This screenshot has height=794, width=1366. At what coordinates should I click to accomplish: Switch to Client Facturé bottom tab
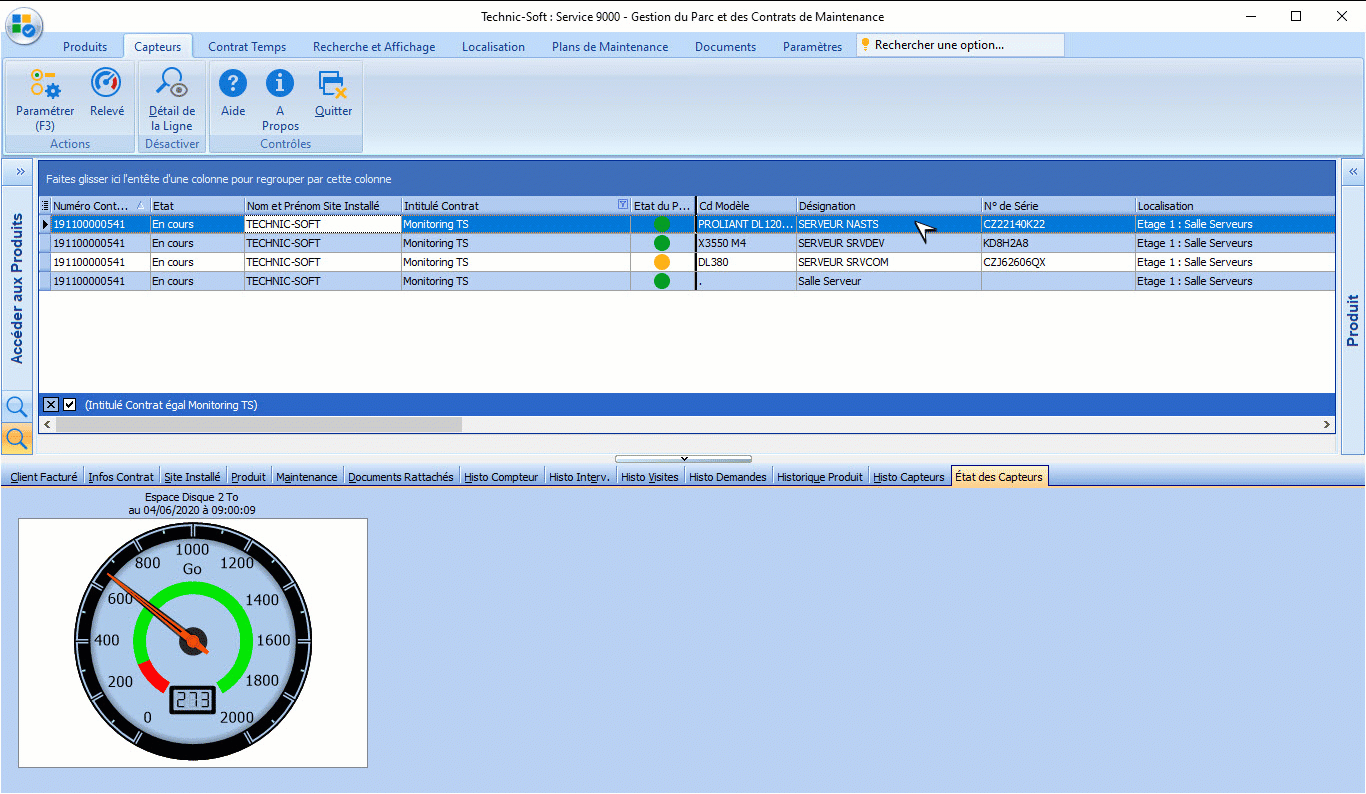44,477
